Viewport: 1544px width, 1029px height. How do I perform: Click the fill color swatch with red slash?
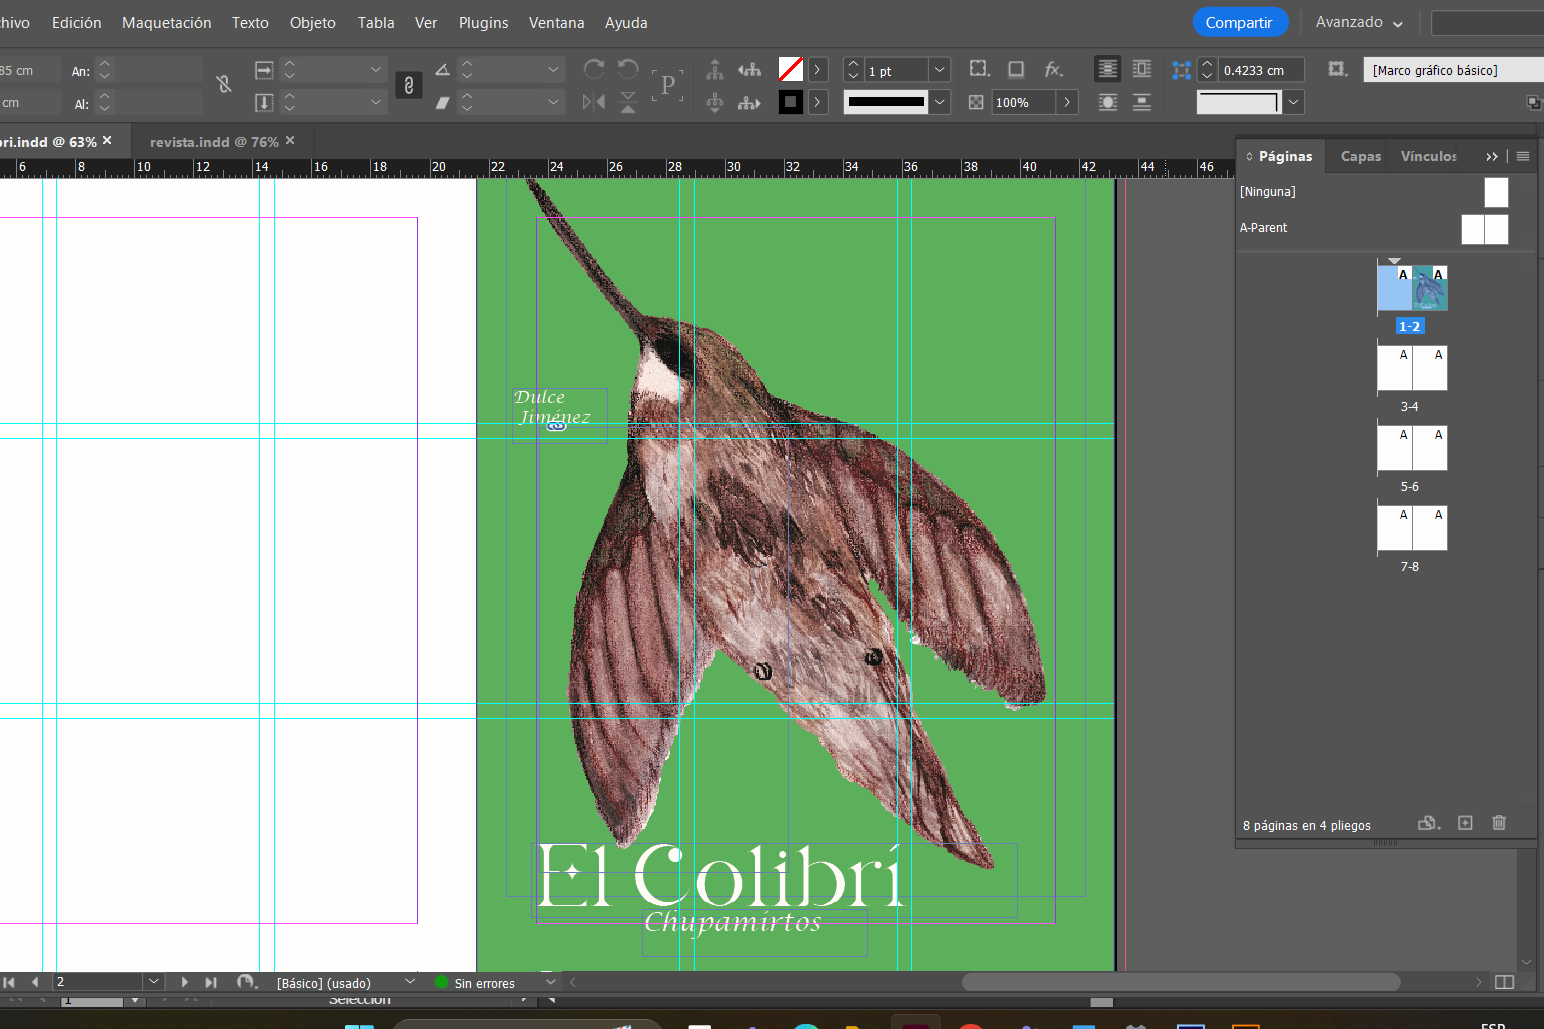(x=791, y=69)
